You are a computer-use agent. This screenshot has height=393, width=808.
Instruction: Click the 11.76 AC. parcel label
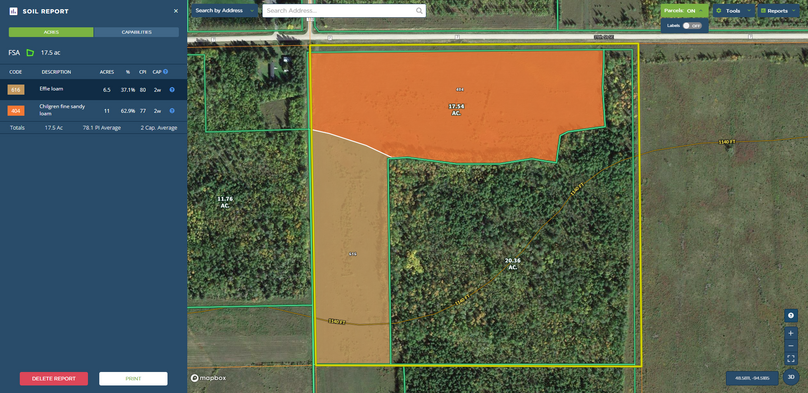(x=225, y=202)
